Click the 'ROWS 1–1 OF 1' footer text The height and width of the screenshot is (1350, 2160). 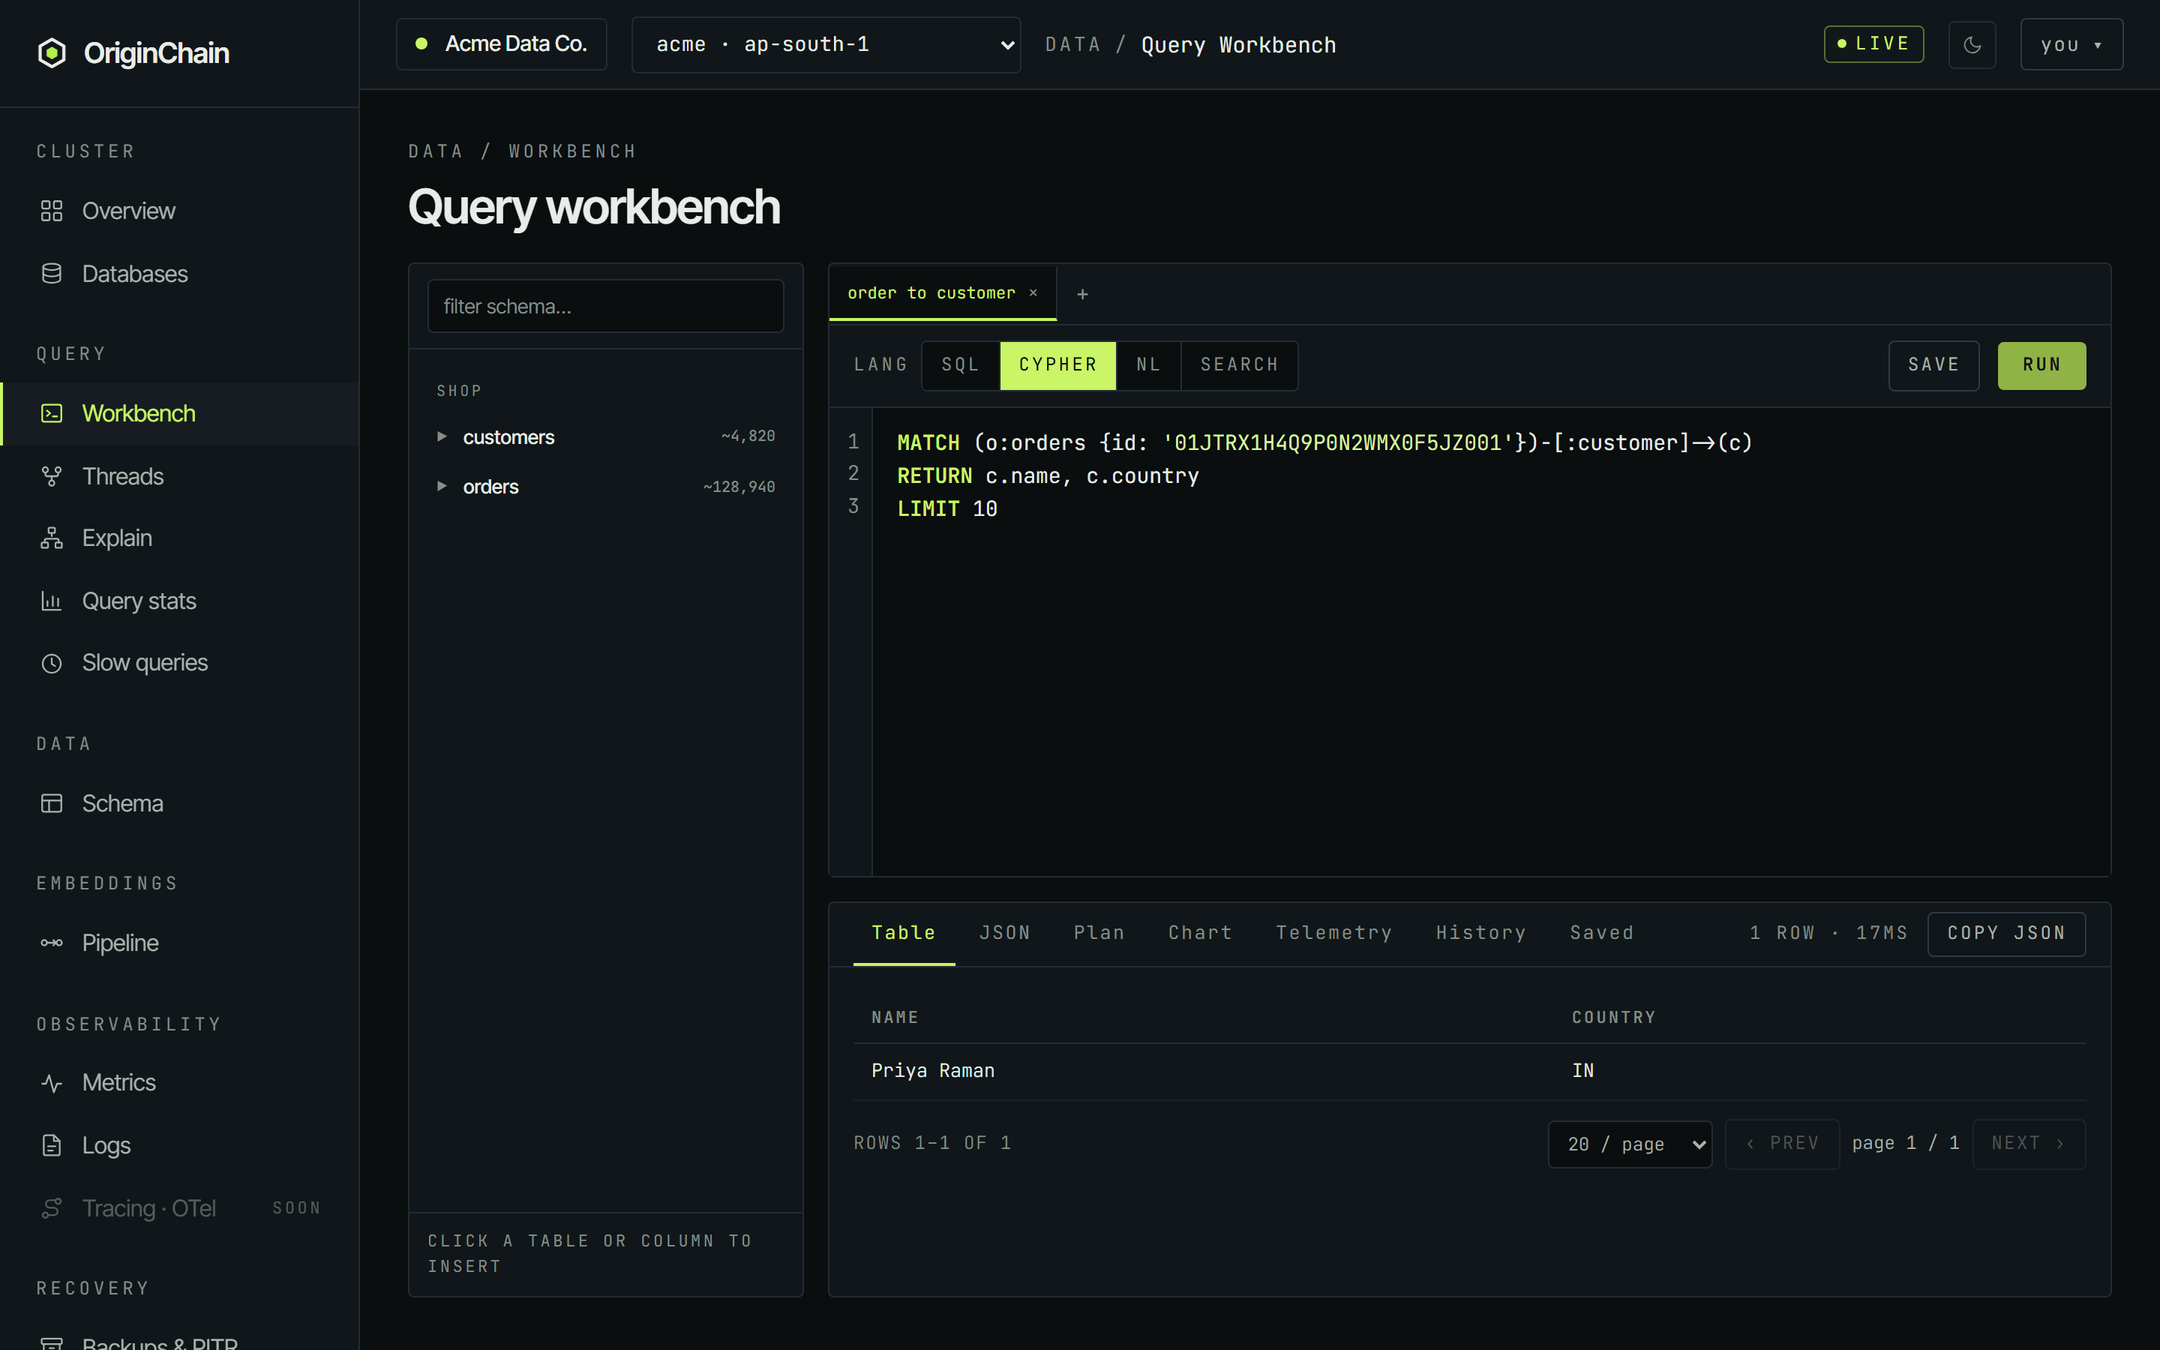point(932,1143)
